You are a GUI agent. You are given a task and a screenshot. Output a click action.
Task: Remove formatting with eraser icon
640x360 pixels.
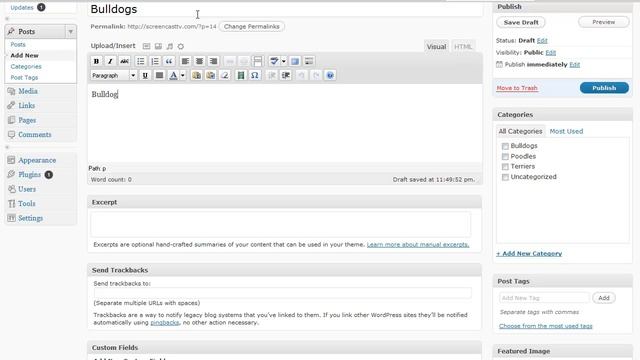pos(224,76)
